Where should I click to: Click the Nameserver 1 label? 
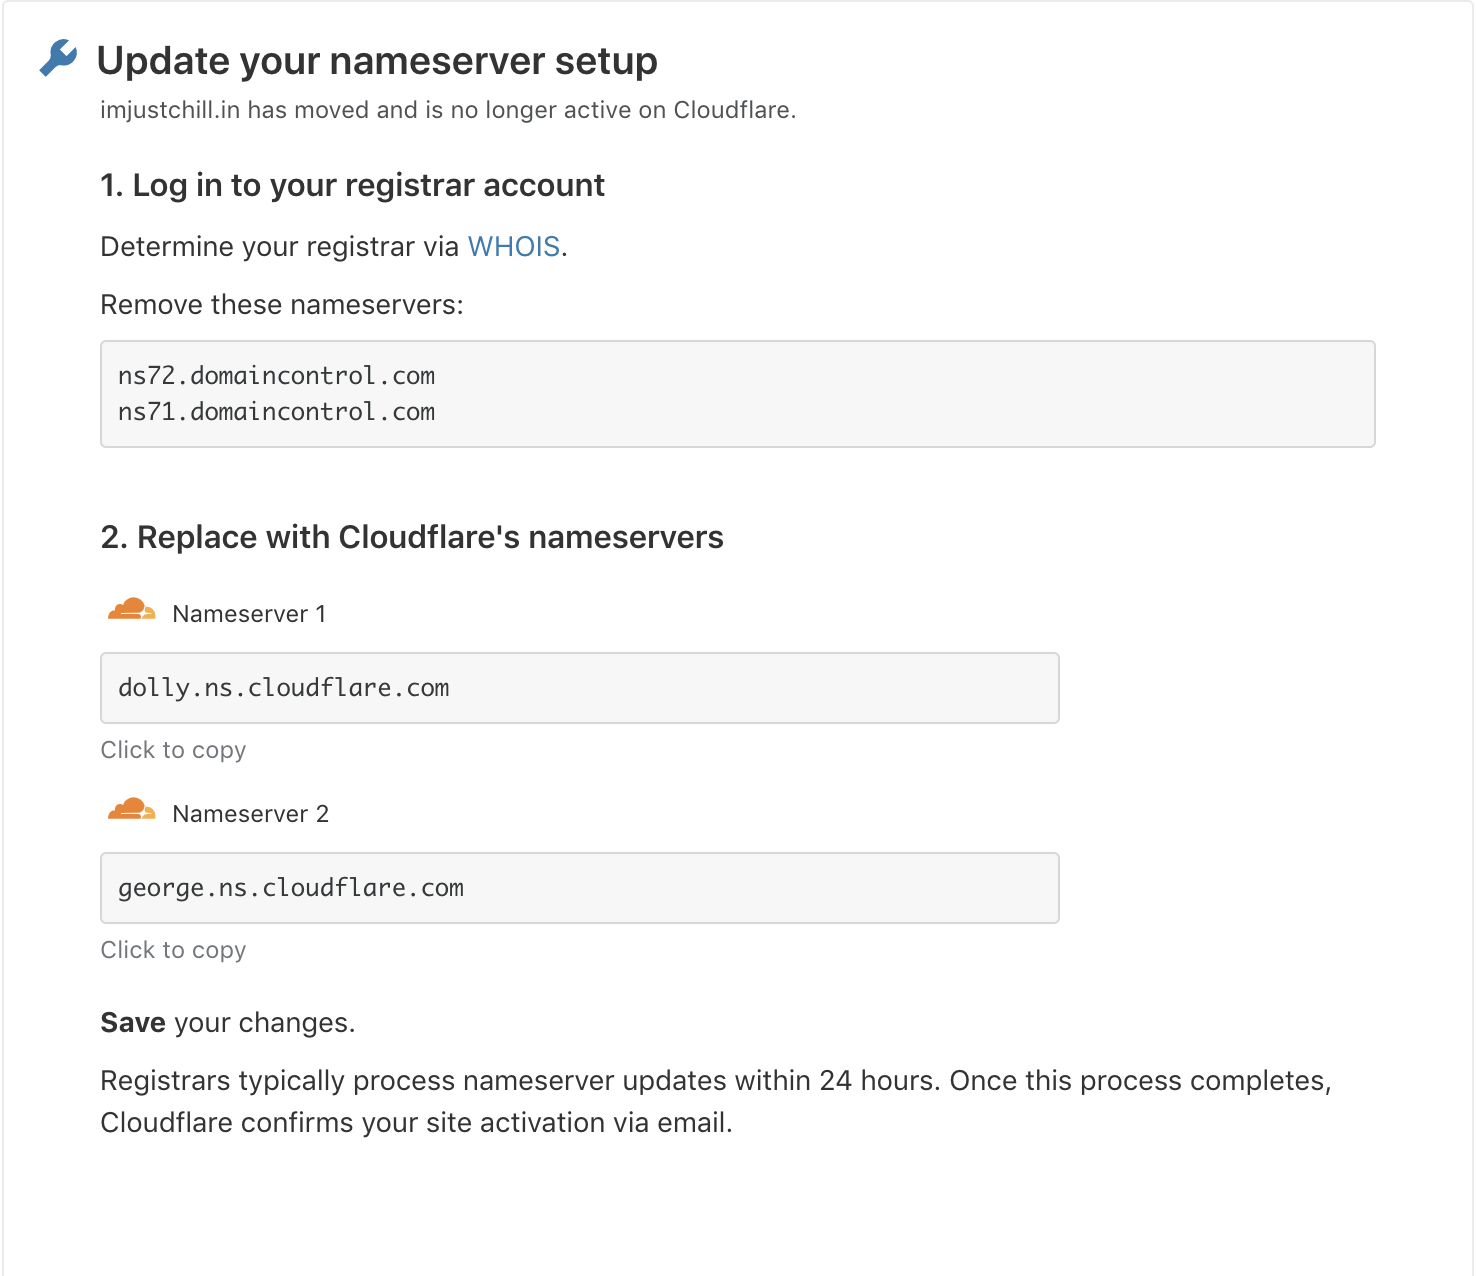(x=249, y=614)
